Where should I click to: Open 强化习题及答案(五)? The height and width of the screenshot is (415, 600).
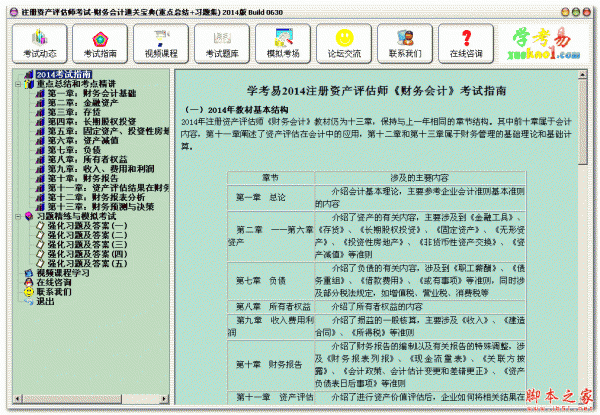coord(87,264)
